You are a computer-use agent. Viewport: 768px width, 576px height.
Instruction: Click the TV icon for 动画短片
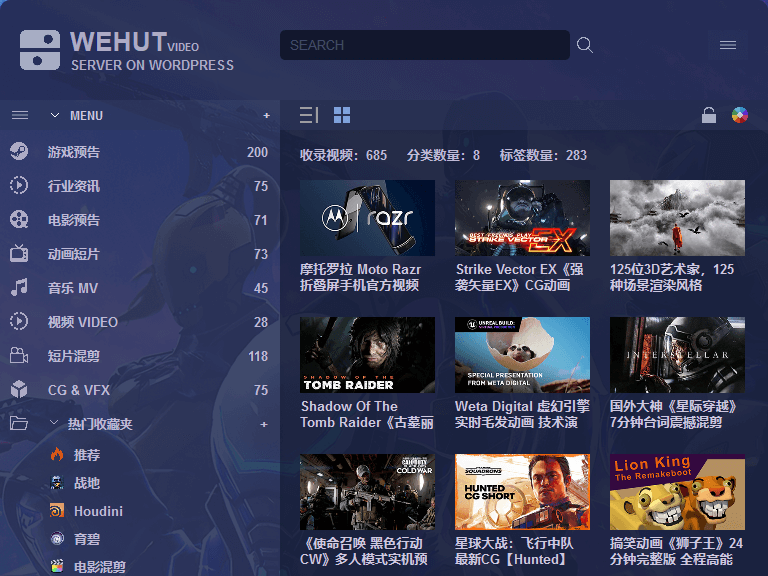(19, 253)
